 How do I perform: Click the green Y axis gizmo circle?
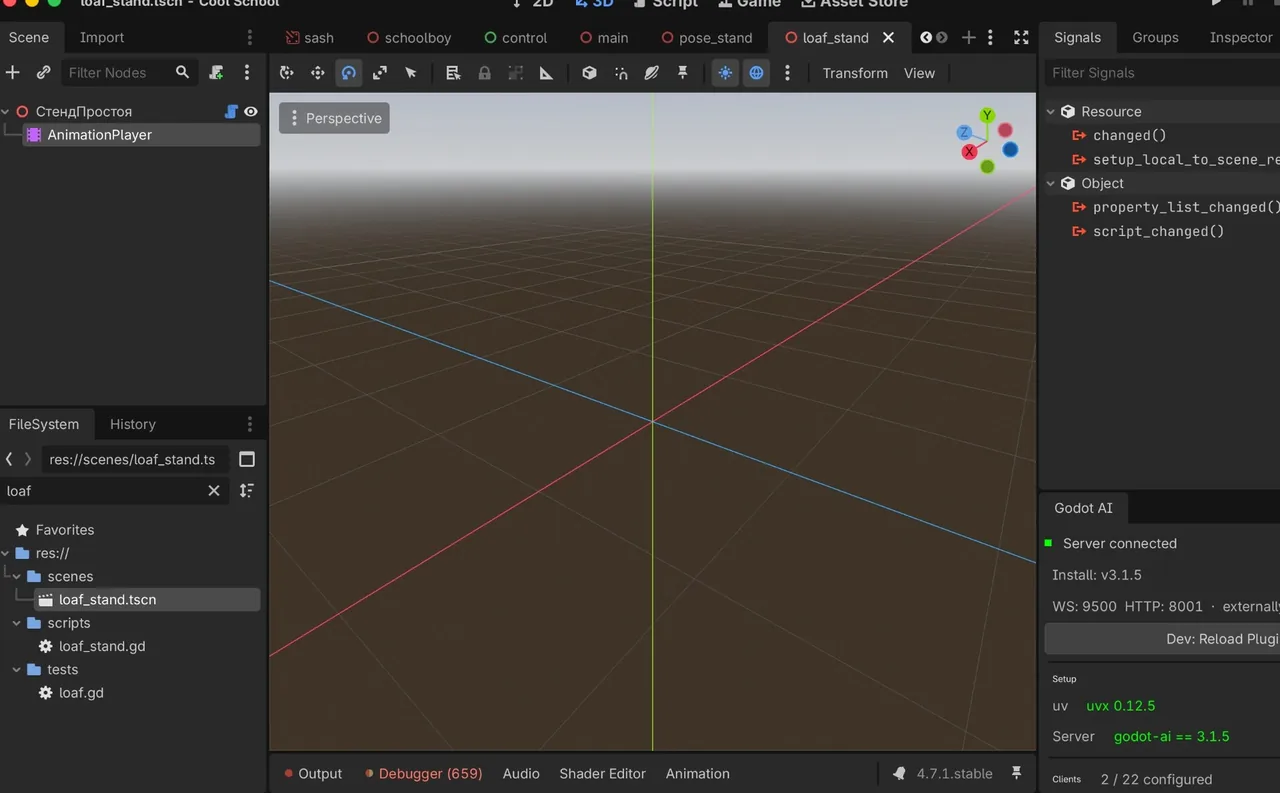[987, 116]
